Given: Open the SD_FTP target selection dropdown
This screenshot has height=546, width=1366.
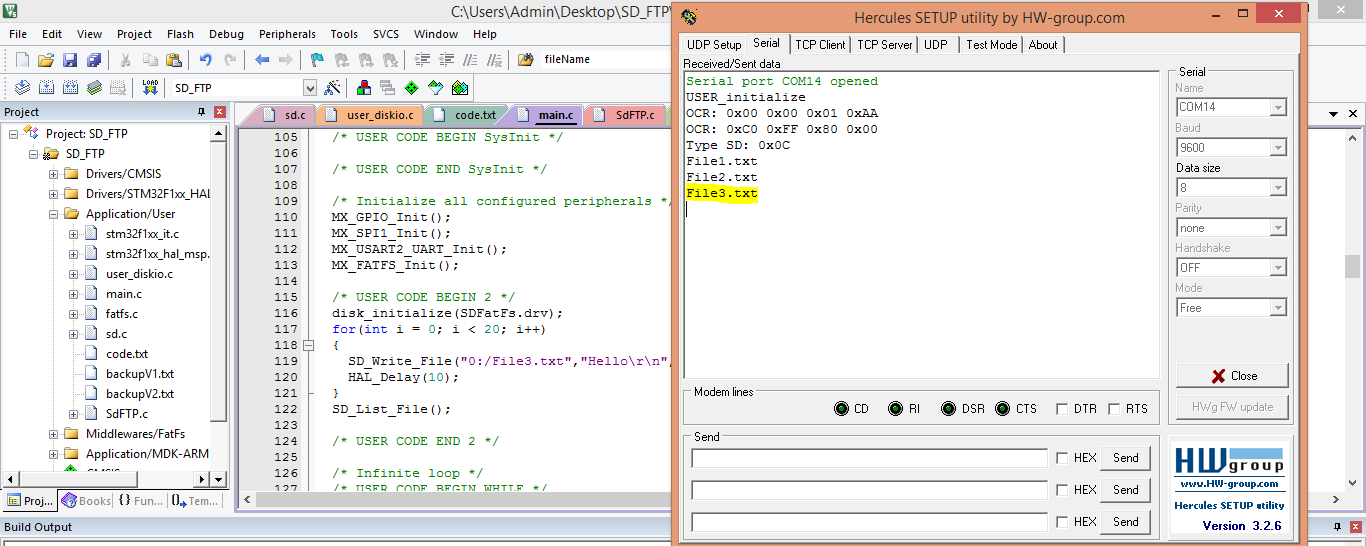Looking at the screenshot, I should tap(309, 88).
